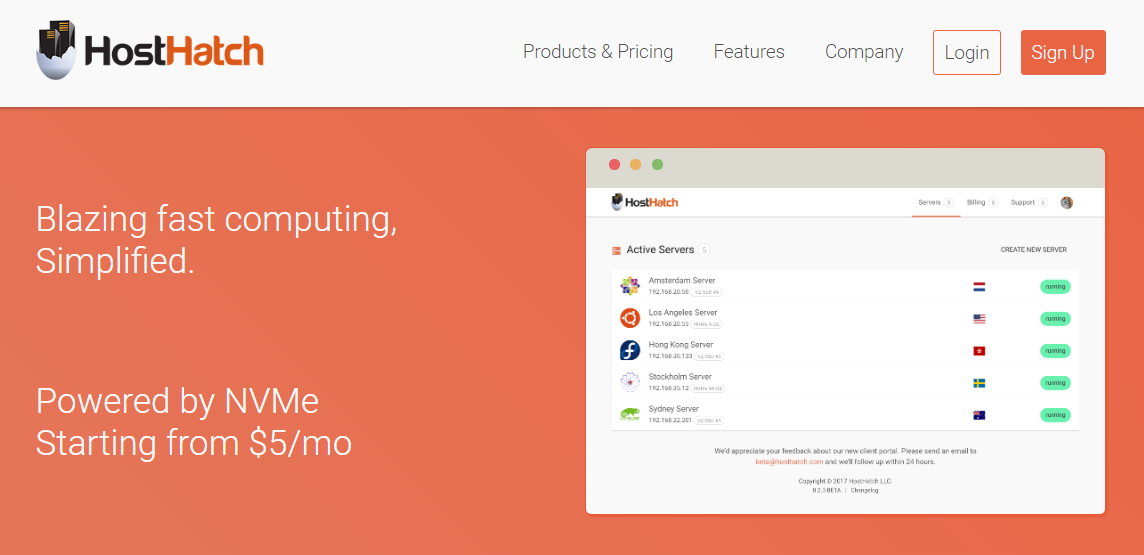Click the Debian icon beside Stockholm Server
1144x555 pixels.
(x=630, y=382)
